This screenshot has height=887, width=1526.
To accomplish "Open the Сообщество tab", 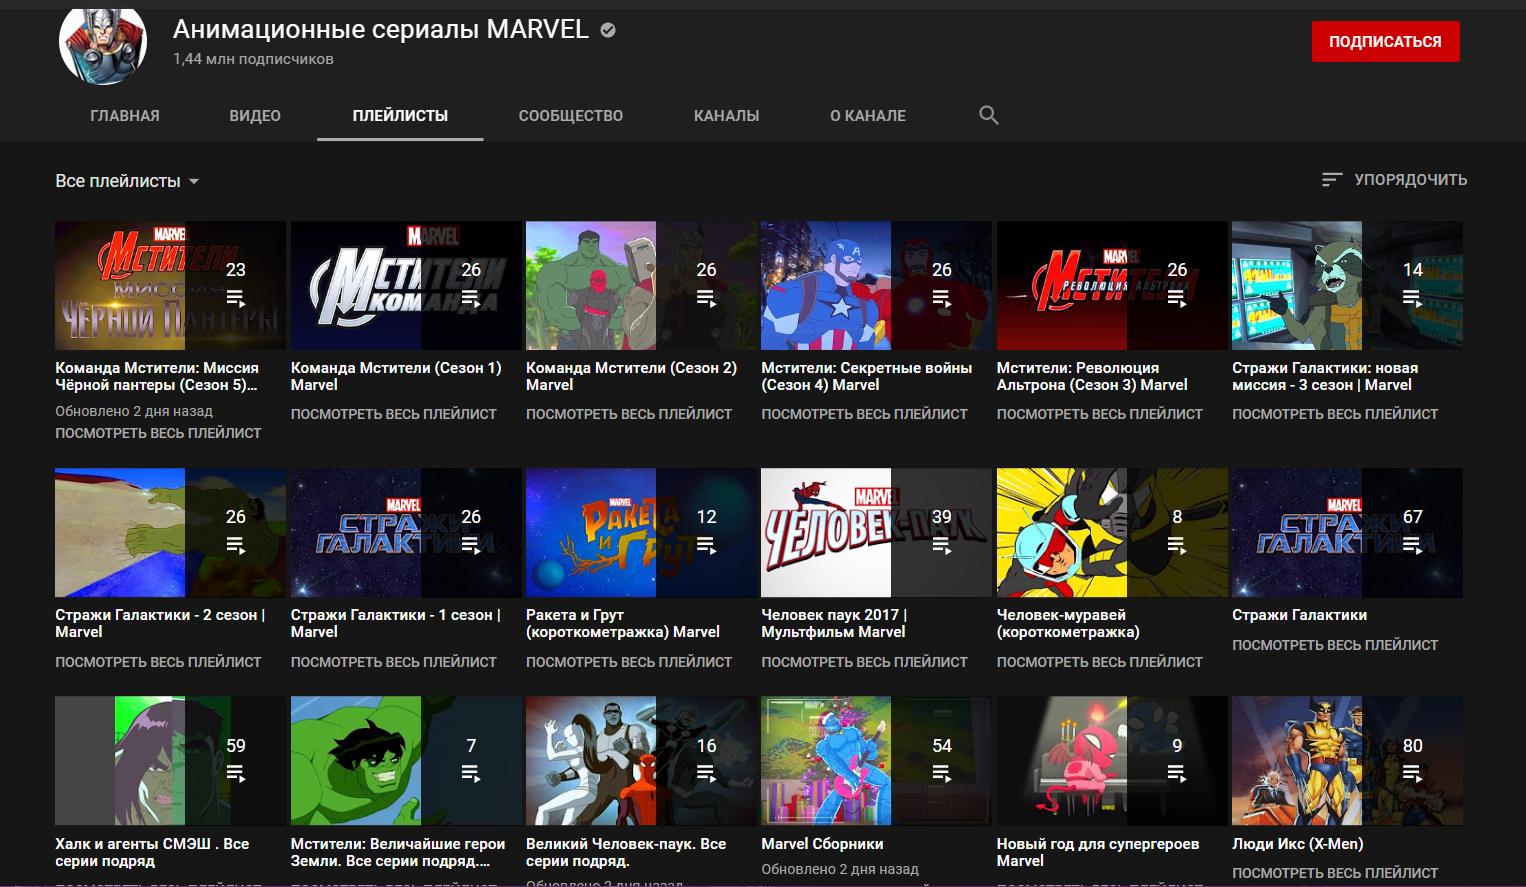I will (x=570, y=116).
